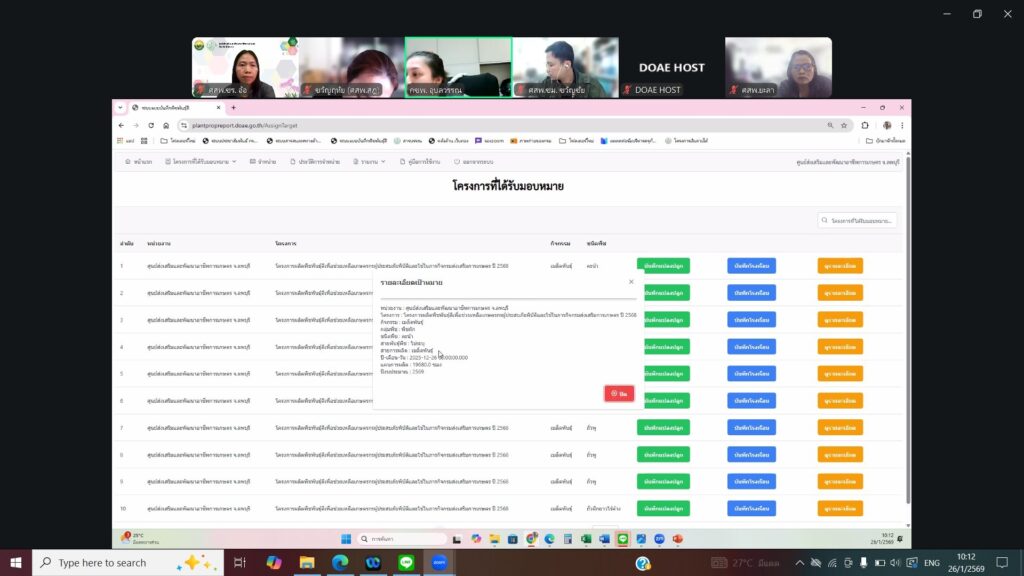Click the red ปิด button in popup

pyautogui.click(x=618, y=394)
